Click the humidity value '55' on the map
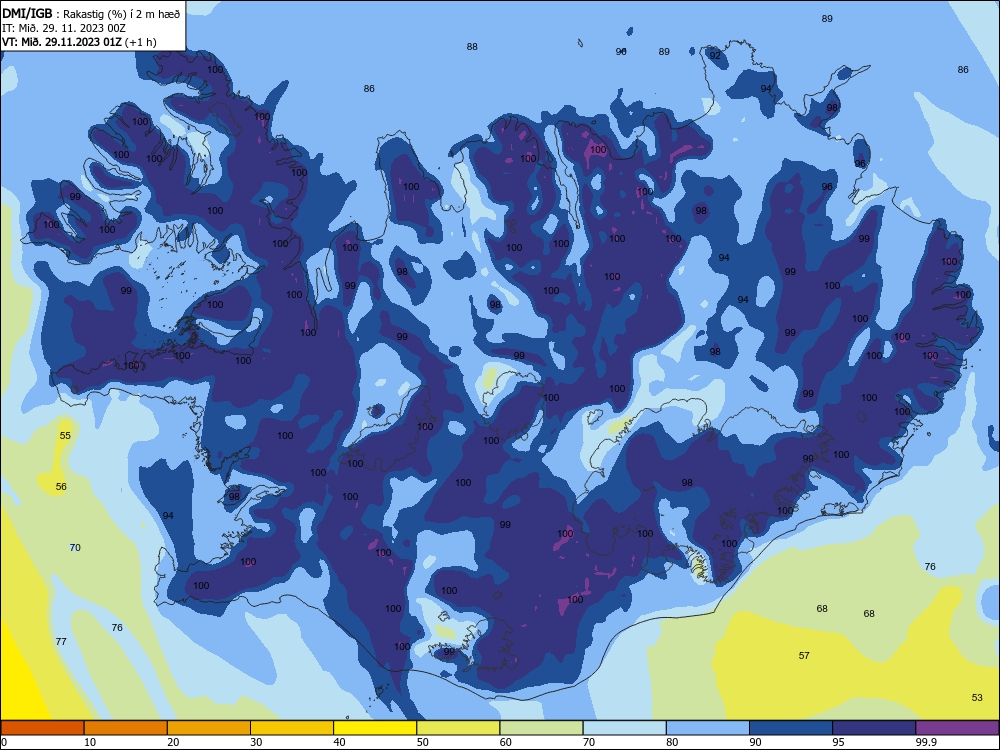 click(65, 436)
